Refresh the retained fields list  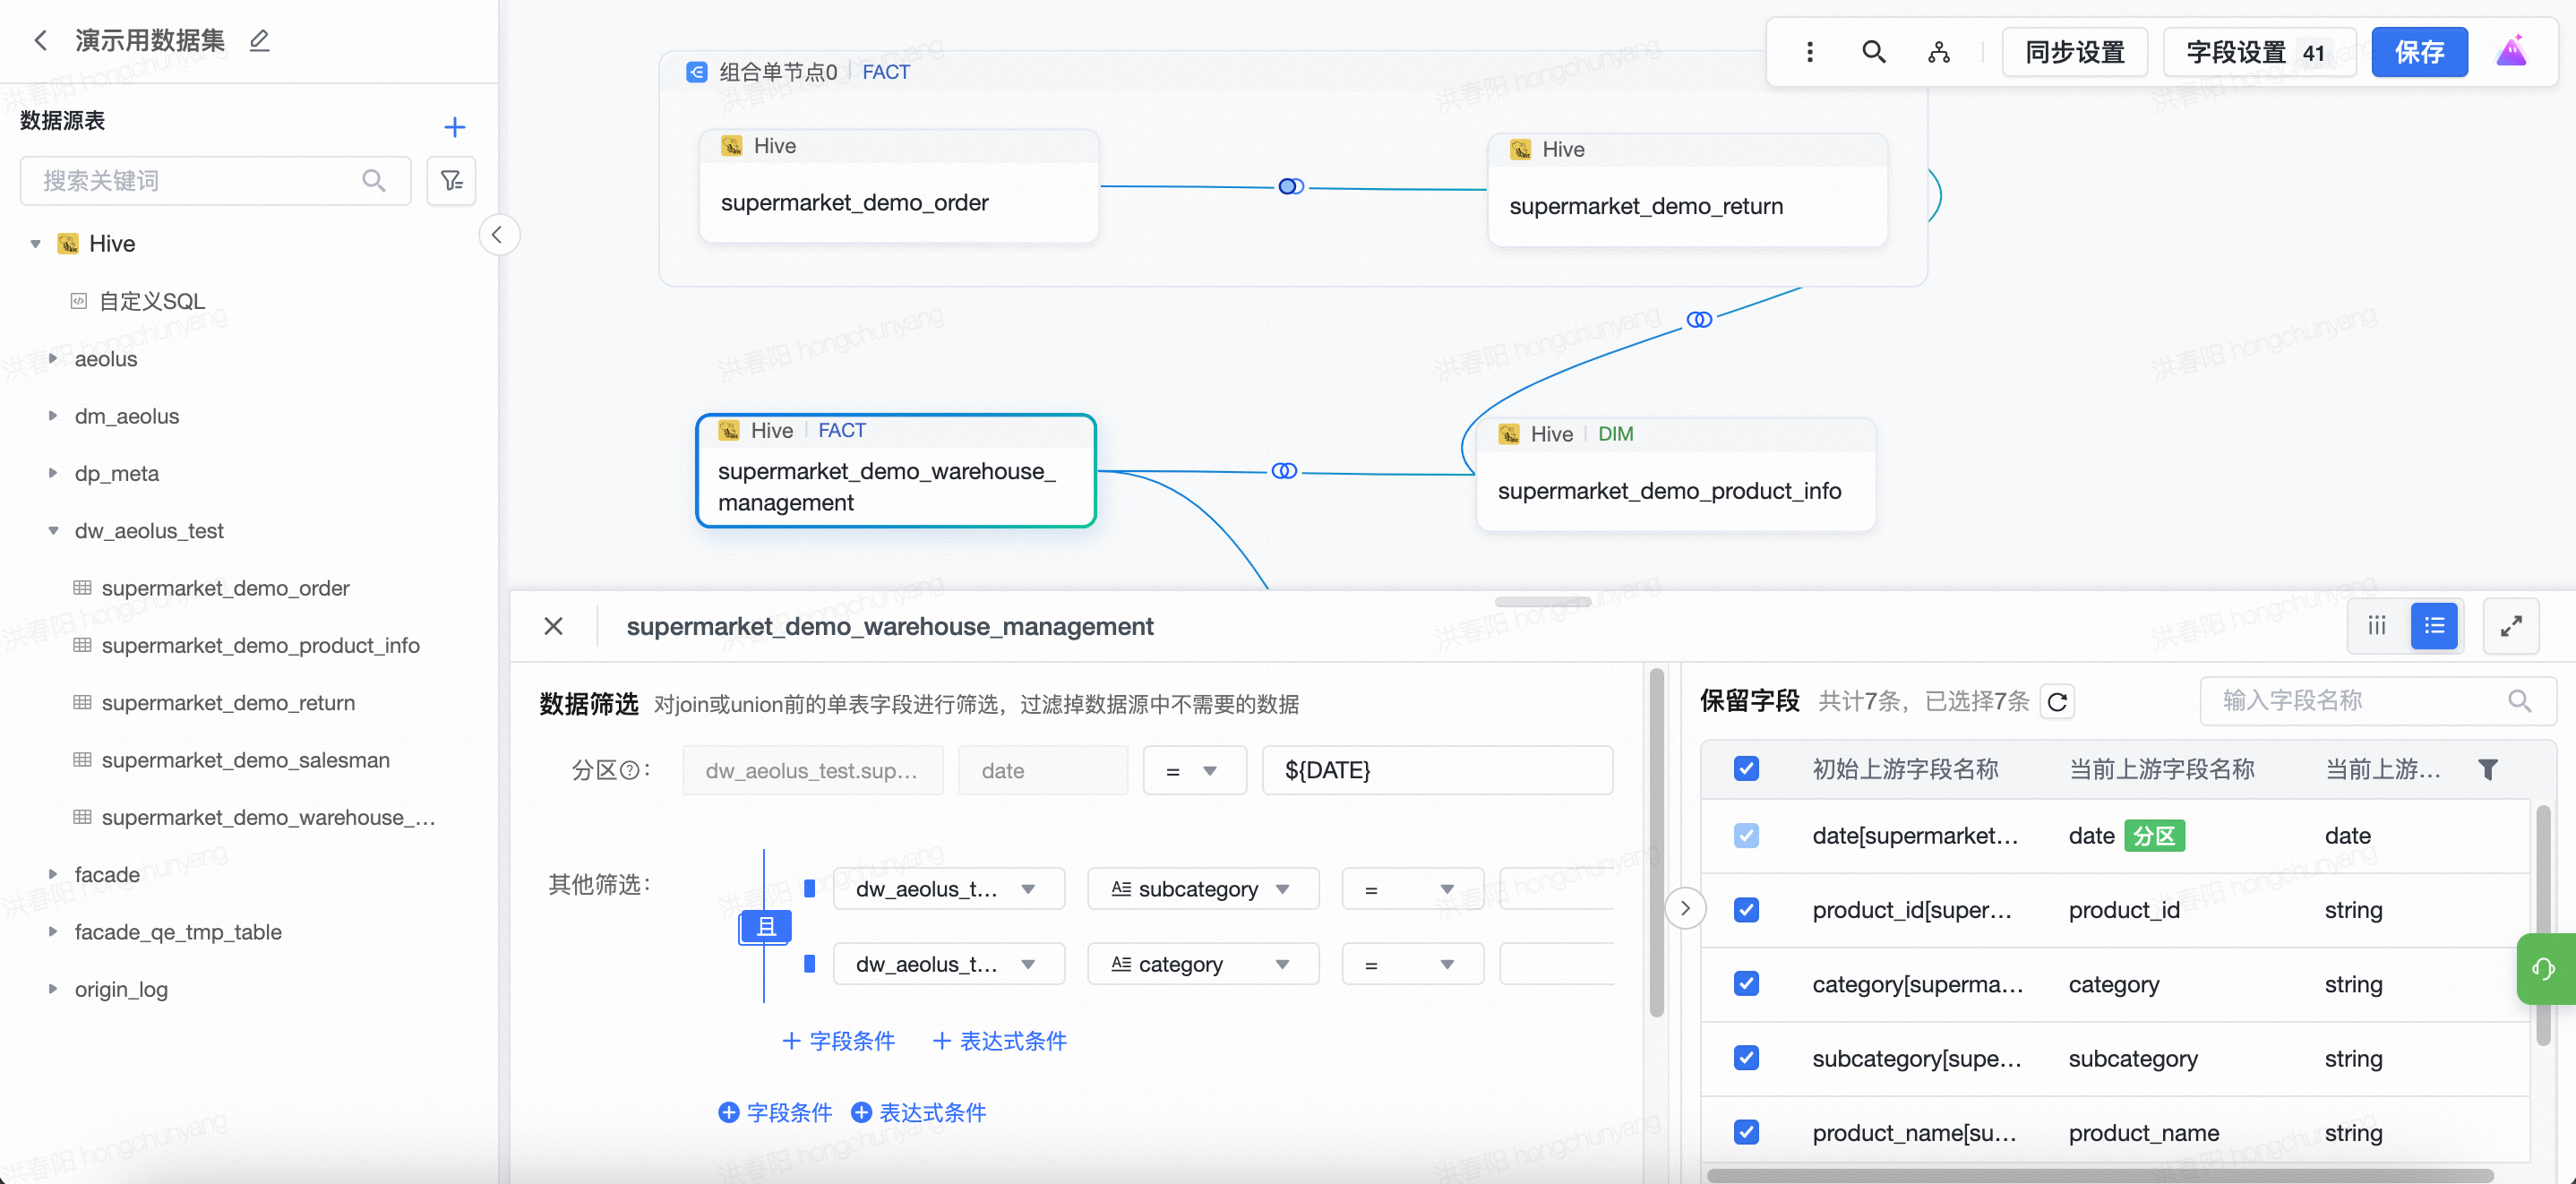2057,701
